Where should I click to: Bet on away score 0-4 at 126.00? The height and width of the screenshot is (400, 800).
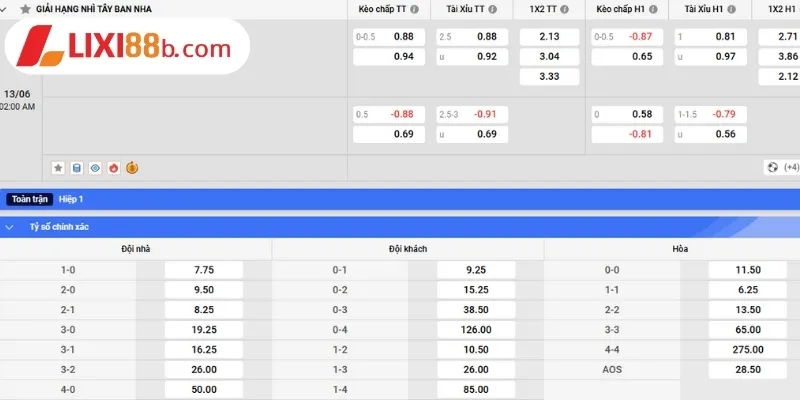click(476, 330)
